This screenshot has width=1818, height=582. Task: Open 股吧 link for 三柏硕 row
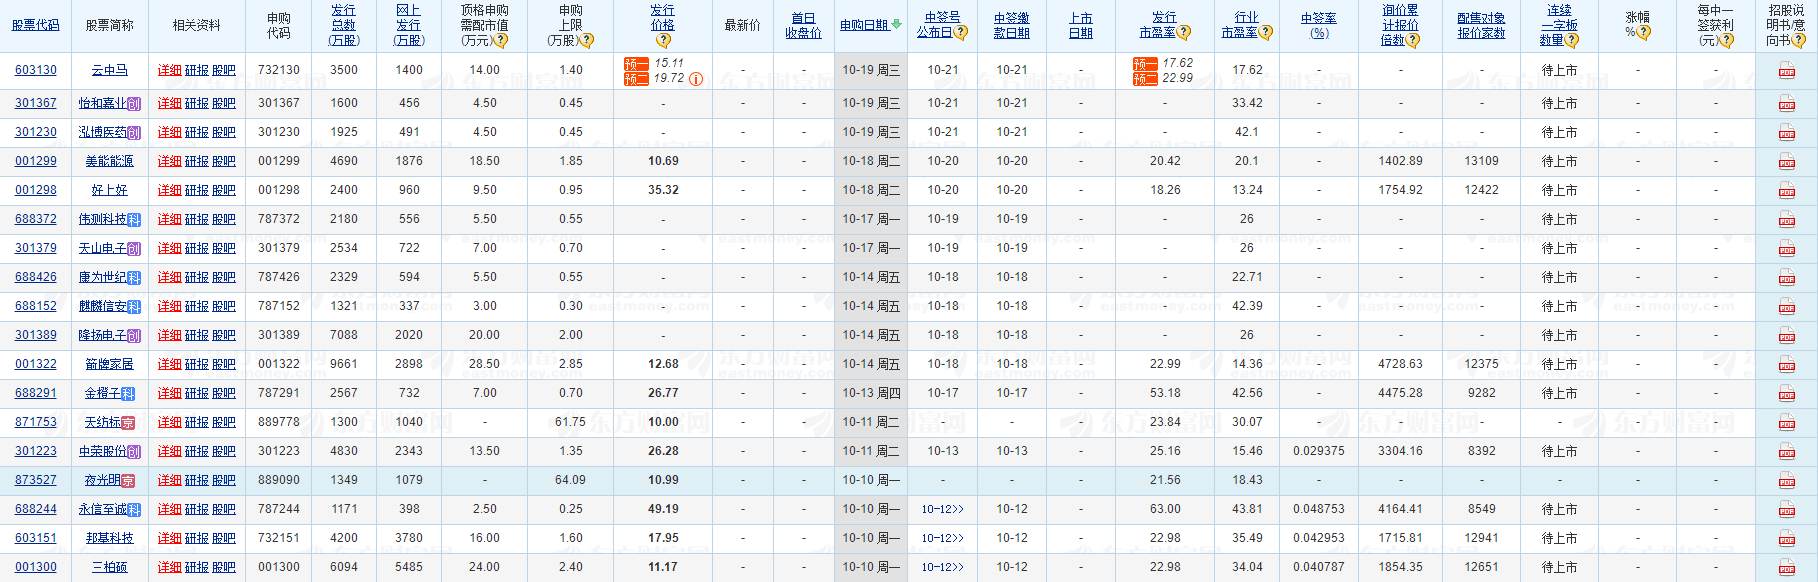coord(224,568)
